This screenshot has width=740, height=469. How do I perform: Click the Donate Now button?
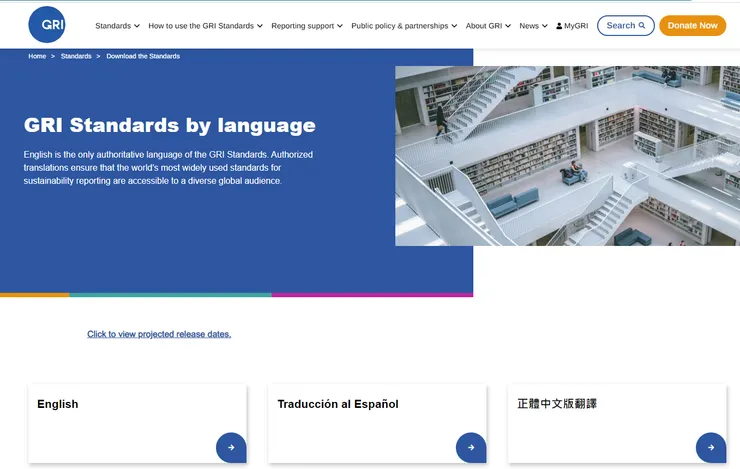(692, 25)
